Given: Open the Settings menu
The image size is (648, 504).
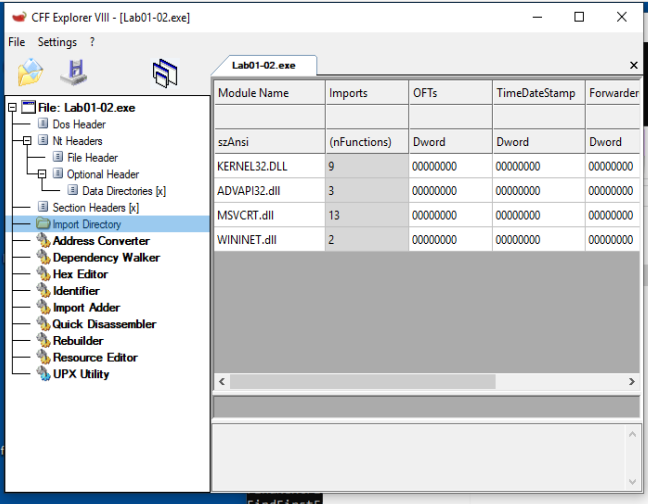Looking at the screenshot, I should [57, 42].
